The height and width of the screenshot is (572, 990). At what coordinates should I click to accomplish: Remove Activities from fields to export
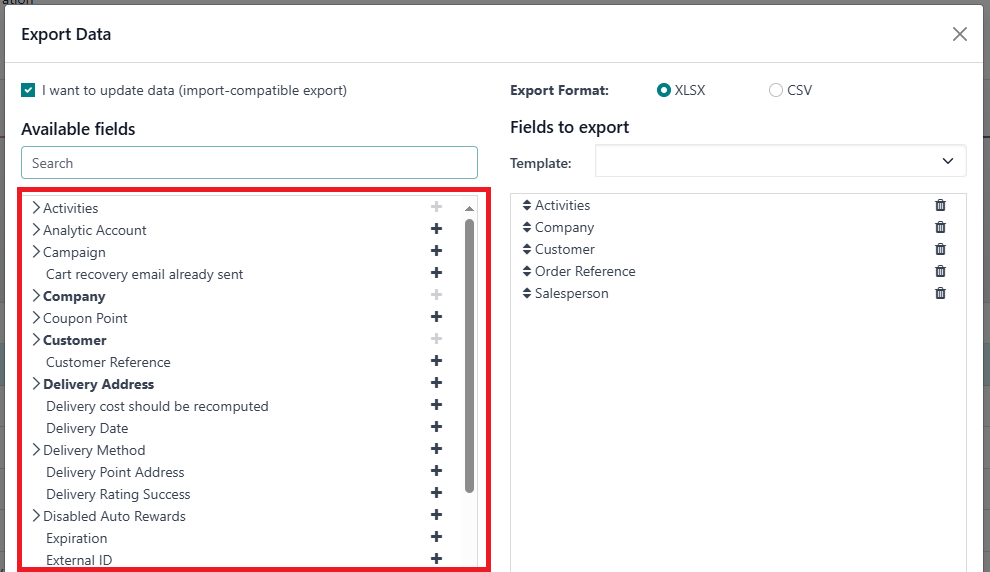point(940,205)
